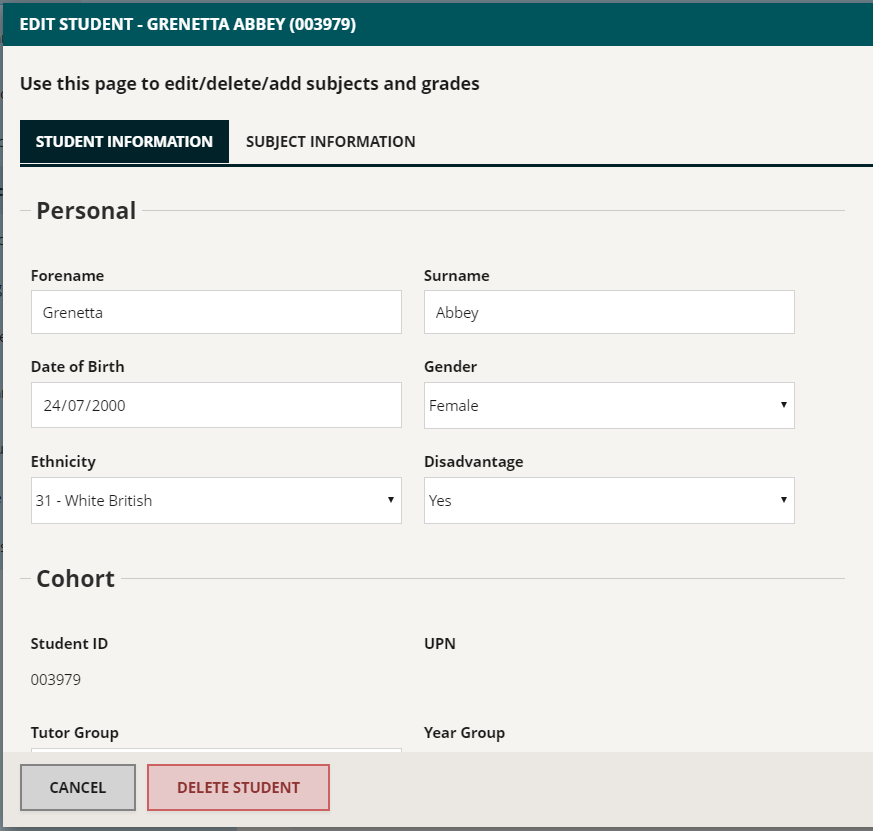873x831 pixels.
Task: Click the Gender dropdown arrow
Action: 783,405
